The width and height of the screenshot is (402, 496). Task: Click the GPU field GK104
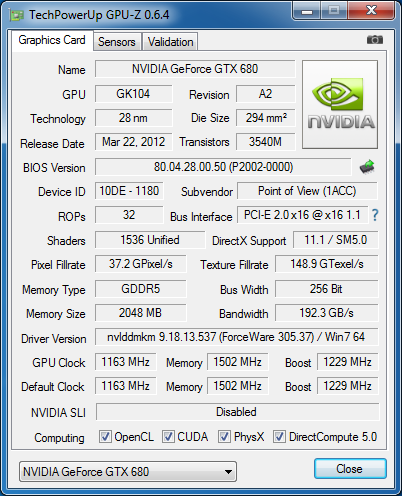click(x=133, y=94)
